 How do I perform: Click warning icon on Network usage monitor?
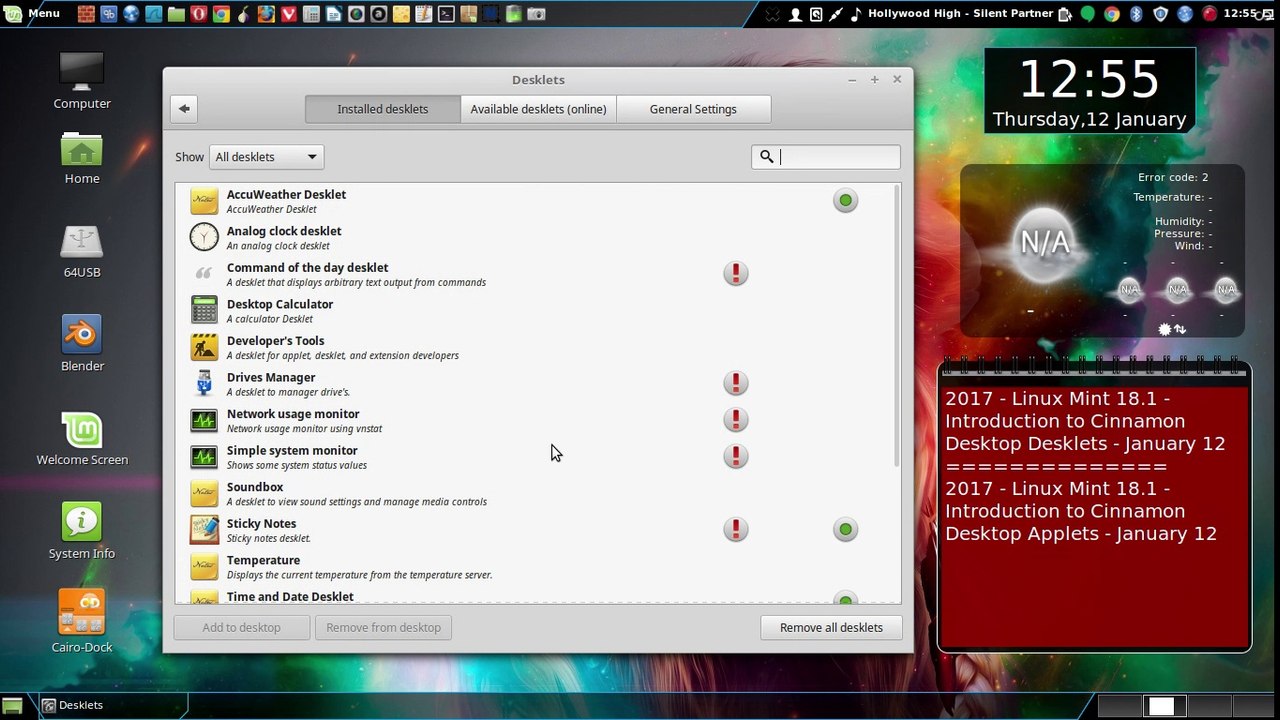(x=736, y=419)
